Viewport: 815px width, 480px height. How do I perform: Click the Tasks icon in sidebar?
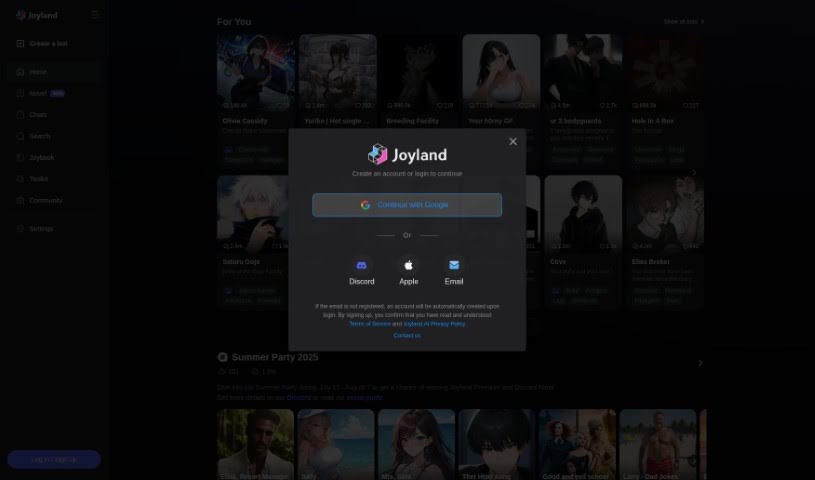20,178
